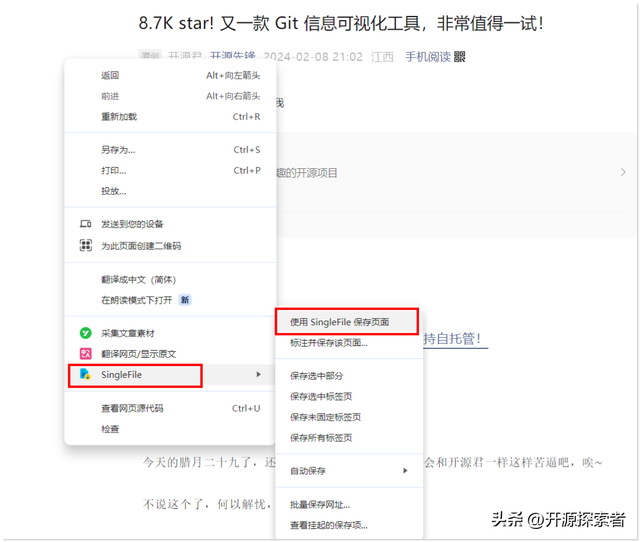The height and width of the screenshot is (542, 640).
Task: Click paragraph text 不说这个了，何以解忧
Action: (x=207, y=504)
